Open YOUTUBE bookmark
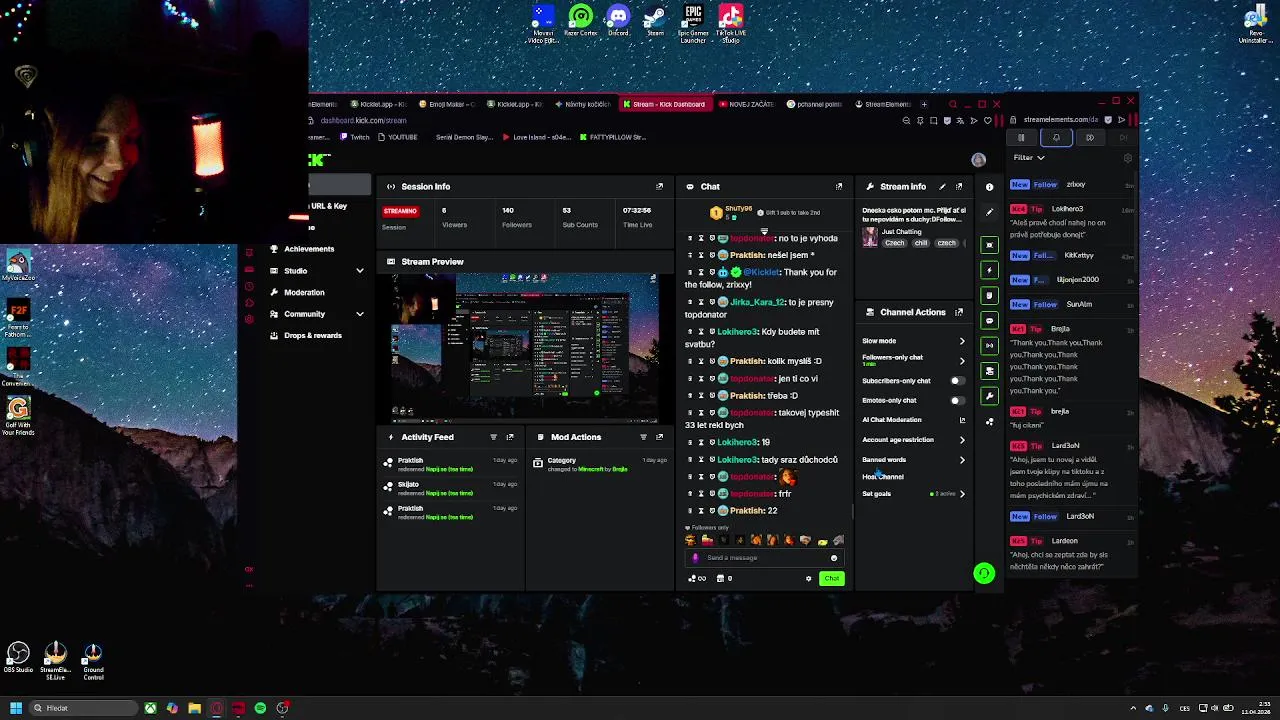The width and height of the screenshot is (1280, 720). 397,137
